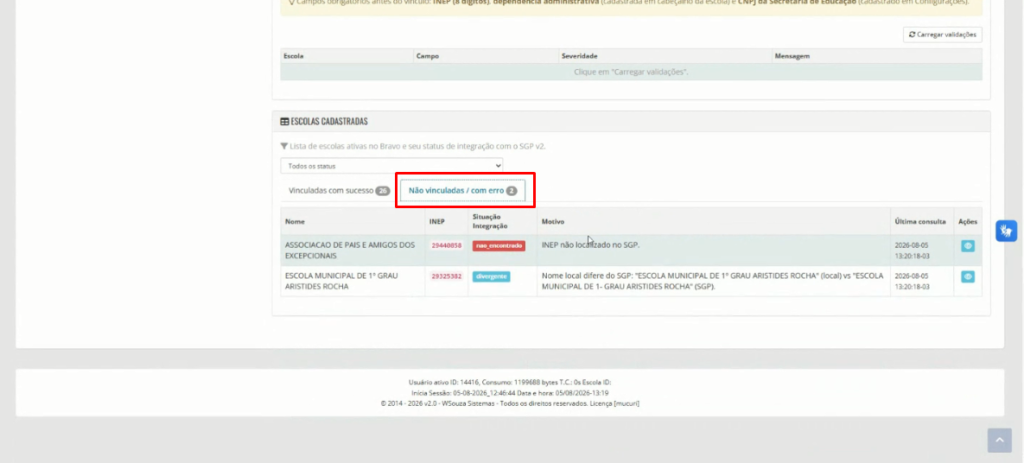Image resolution: width=1024 pixels, height=463 pixels.
Task: Click the 'Nome local difere do SGP' message
Action: click(x=712, y=281)
